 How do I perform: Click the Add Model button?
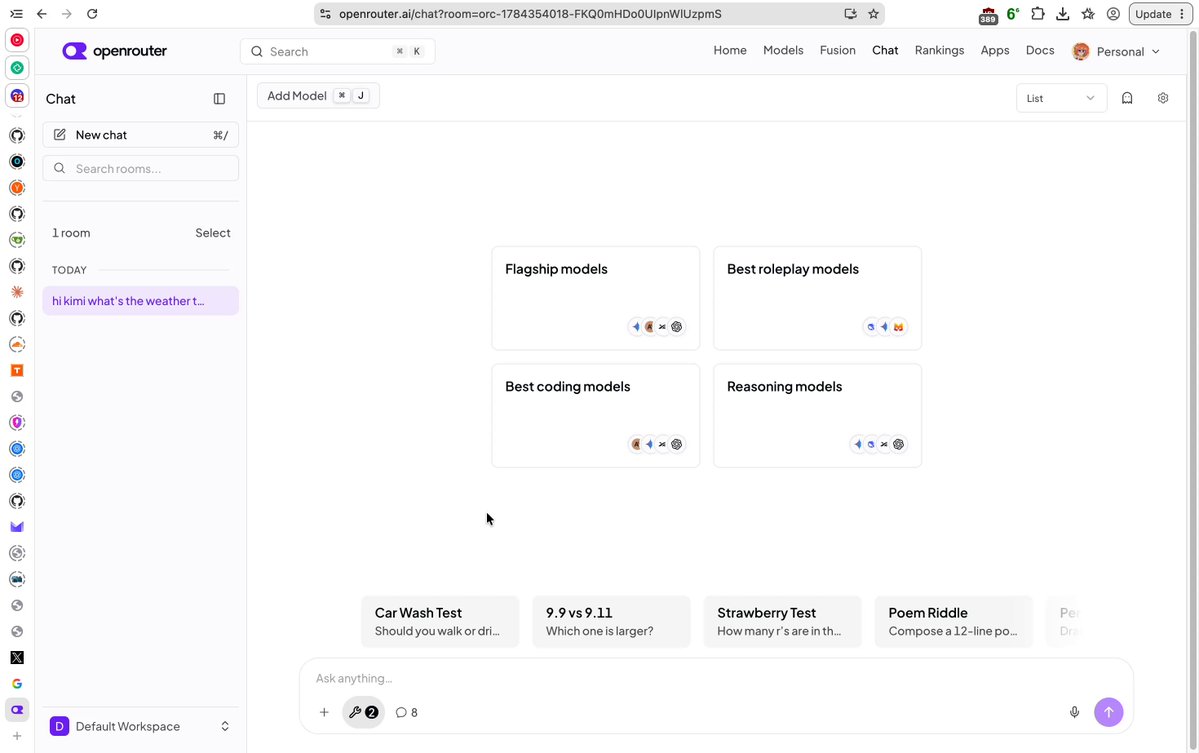coord(318,96)
